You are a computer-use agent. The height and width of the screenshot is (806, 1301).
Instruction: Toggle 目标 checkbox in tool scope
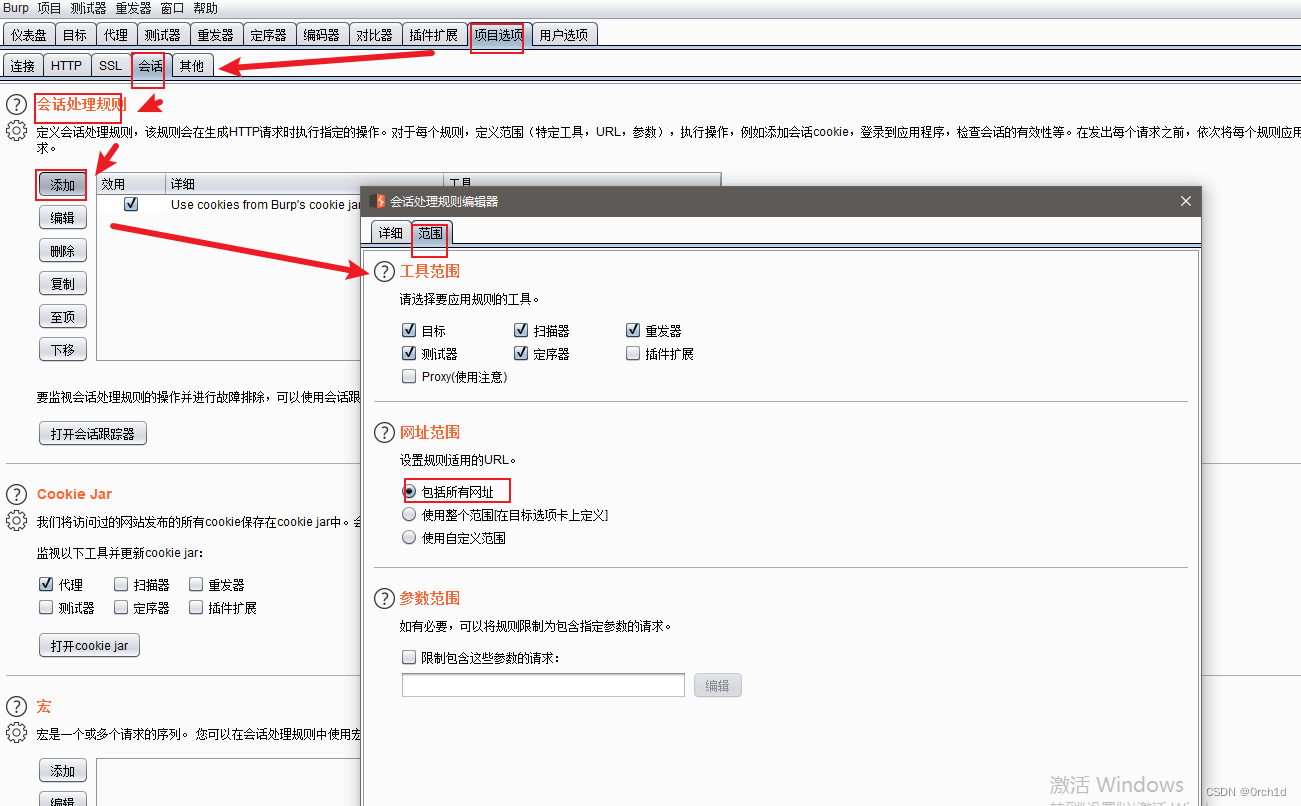coord(408,330)
